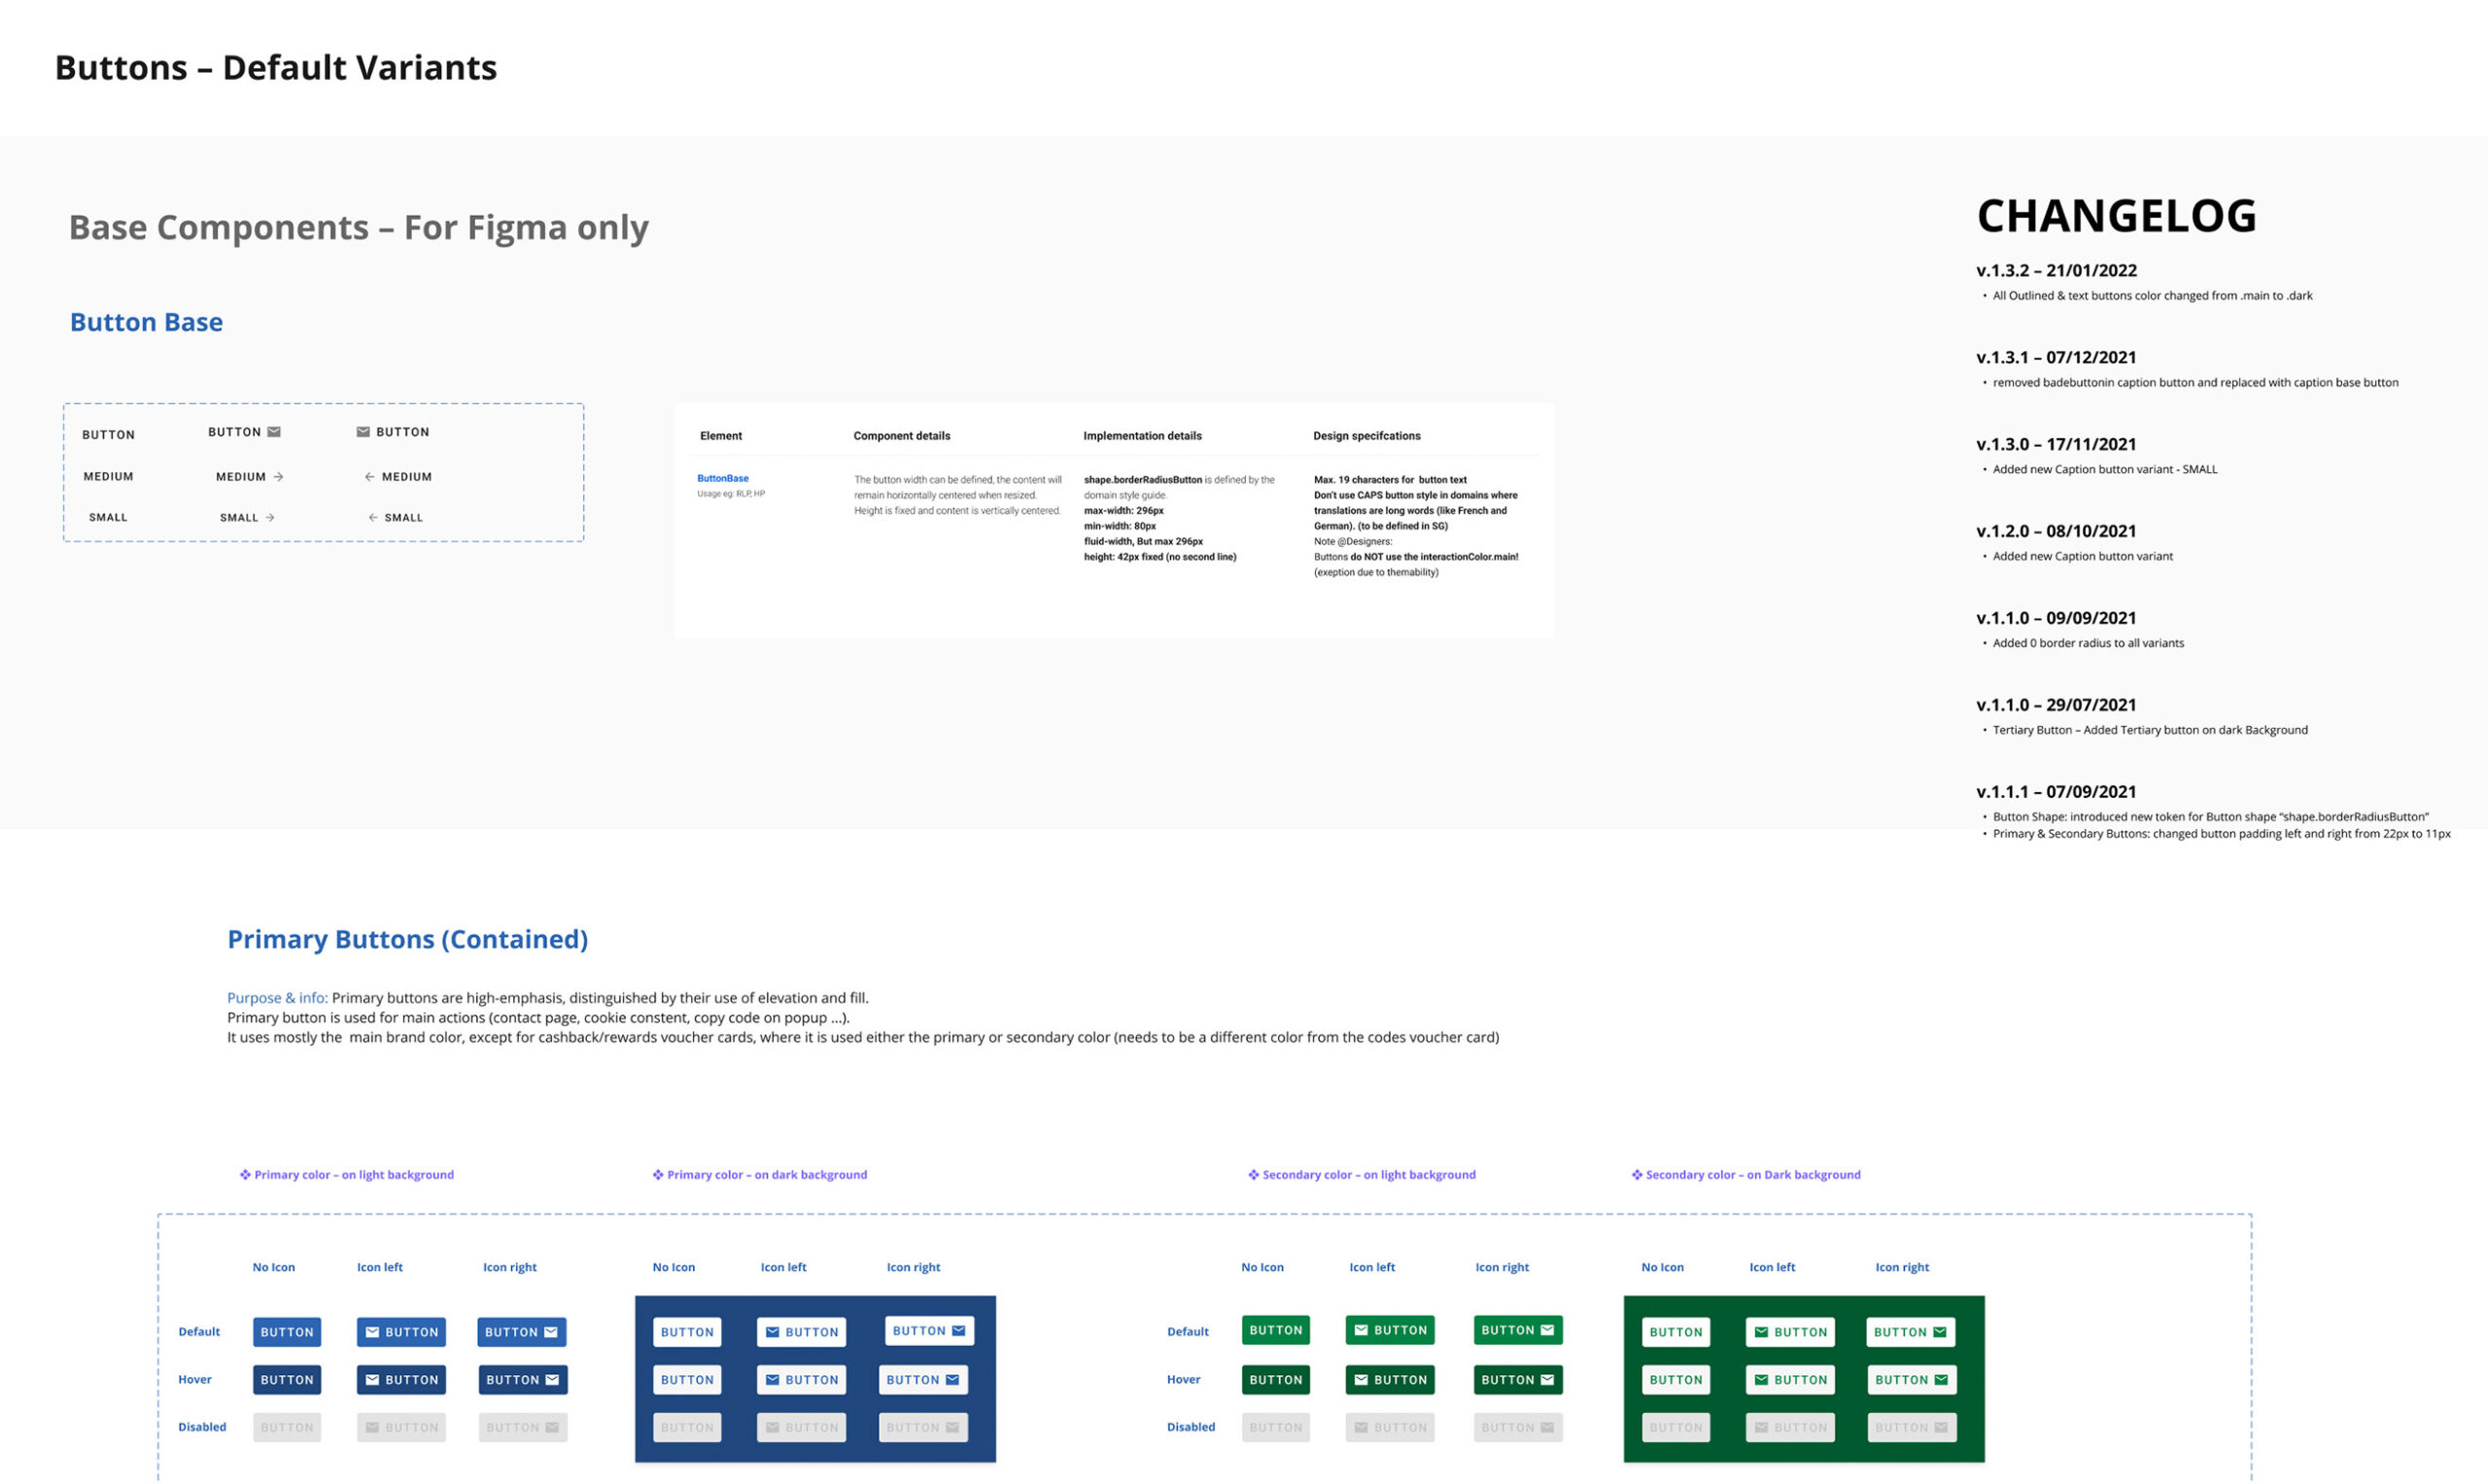Click envelope icon in Default icon-left button on green panel
The width and height of the screenshot is (2488, 1484).
click(x=1761, y=1332)
